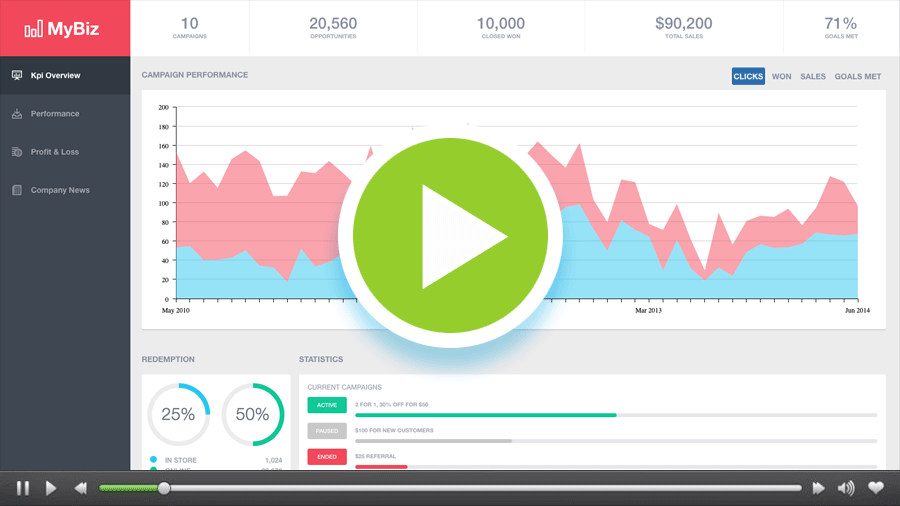Rewind using the skip-back arrow icon
Viewport: 900px width, 506px height.
click(80, 488)
